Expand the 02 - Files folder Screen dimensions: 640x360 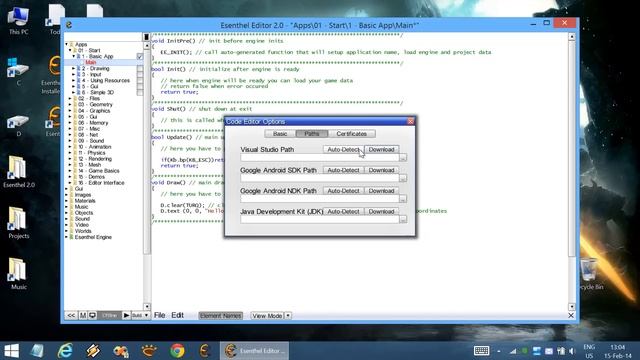pyautogui.click(x=70, y=98)
